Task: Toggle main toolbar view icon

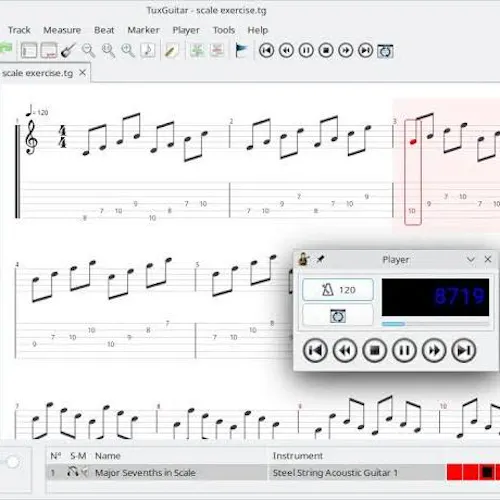Action: [x=29, y=51]
